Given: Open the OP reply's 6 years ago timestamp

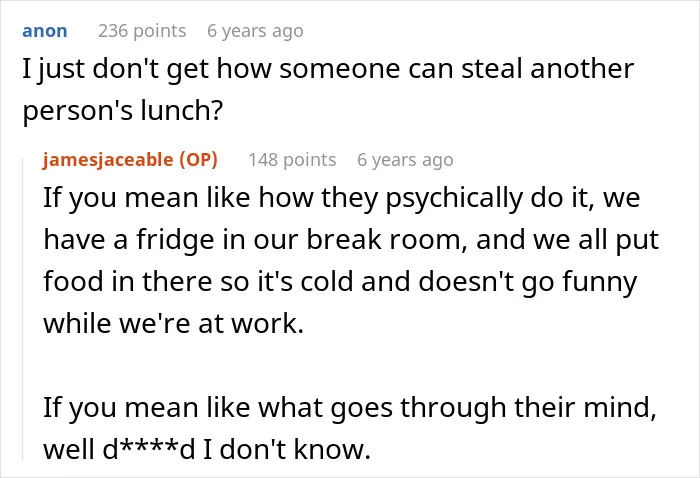Looking at the screenshot, I should [x=405, y=160].
